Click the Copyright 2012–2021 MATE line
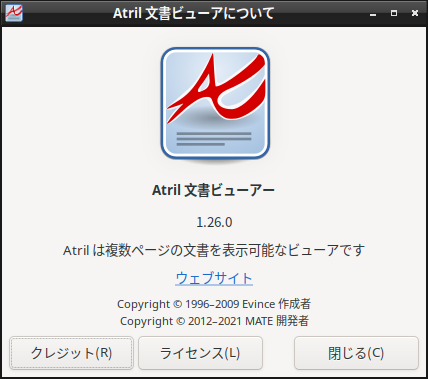Image resolution: width=428 pixels, height=379 pixels. [x=214, y=321]
